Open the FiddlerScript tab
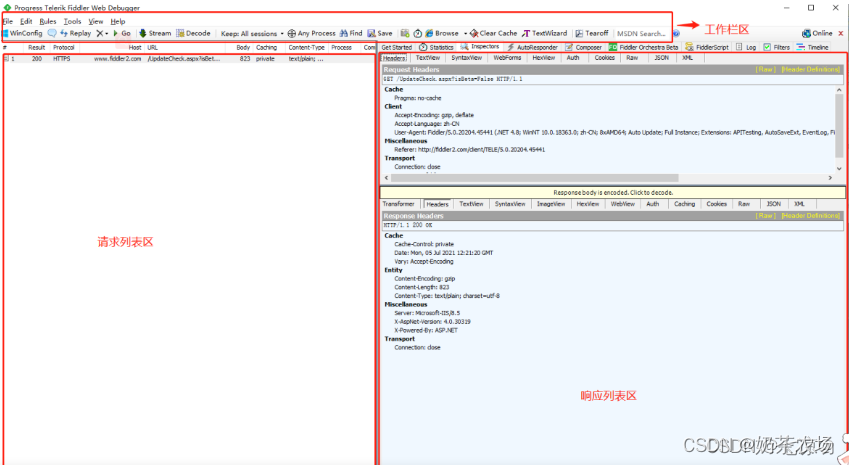This screenshot has height=465, width=849. coord(707,47)
